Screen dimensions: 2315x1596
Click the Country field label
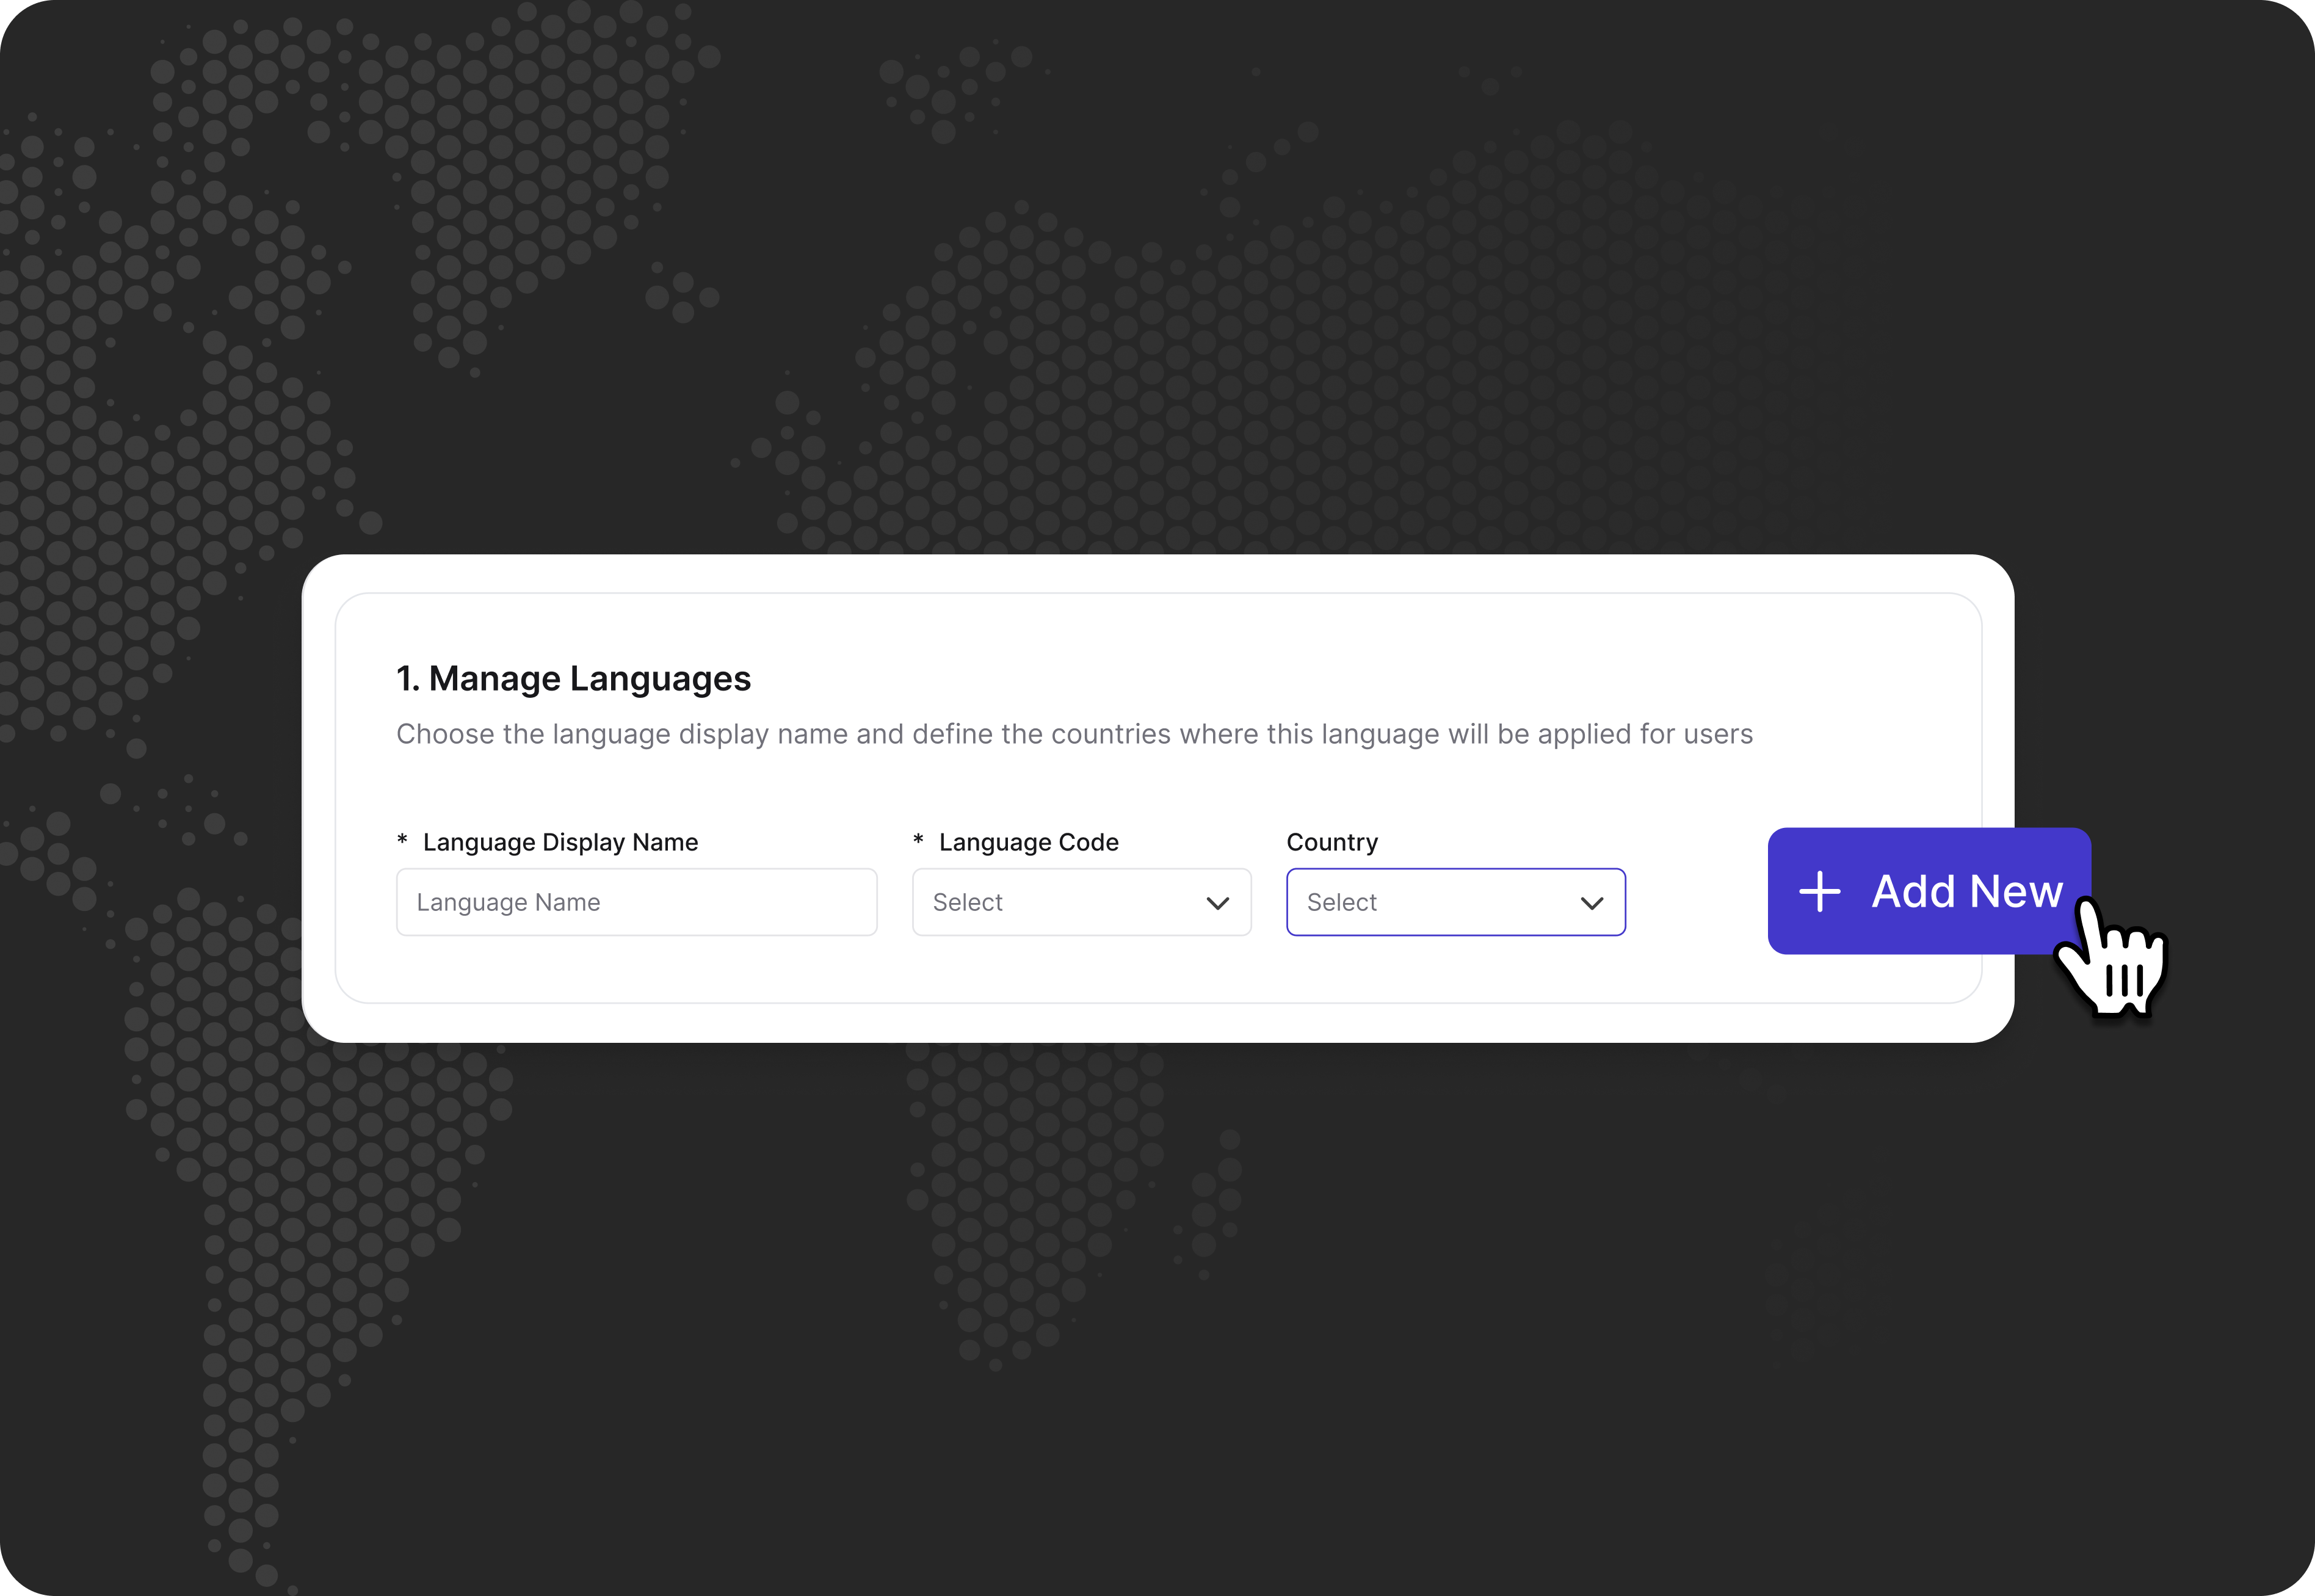pos(1331,842)
